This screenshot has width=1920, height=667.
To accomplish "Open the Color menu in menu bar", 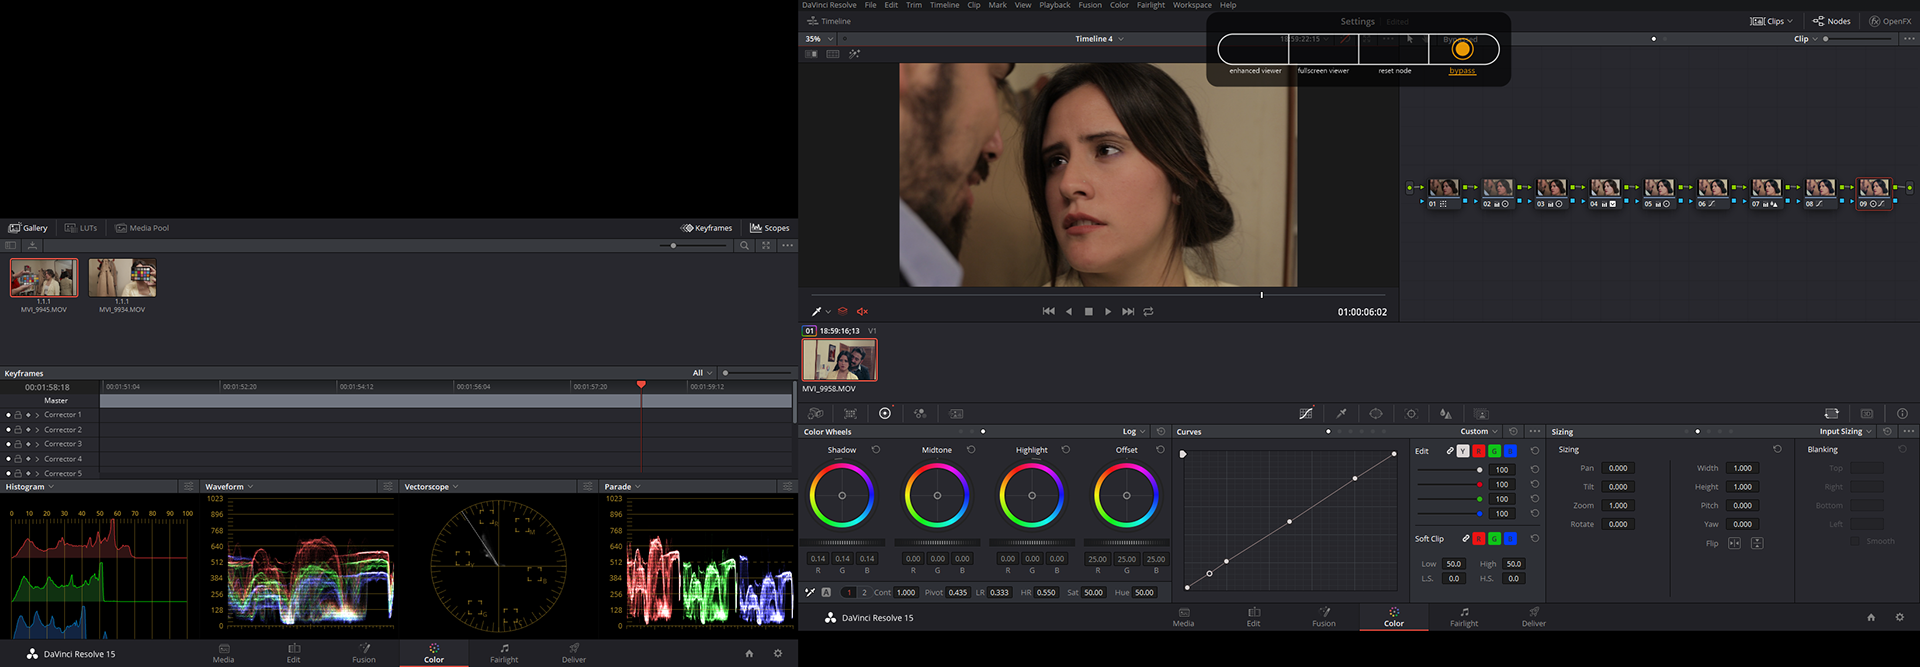I will coord(1119,5).
